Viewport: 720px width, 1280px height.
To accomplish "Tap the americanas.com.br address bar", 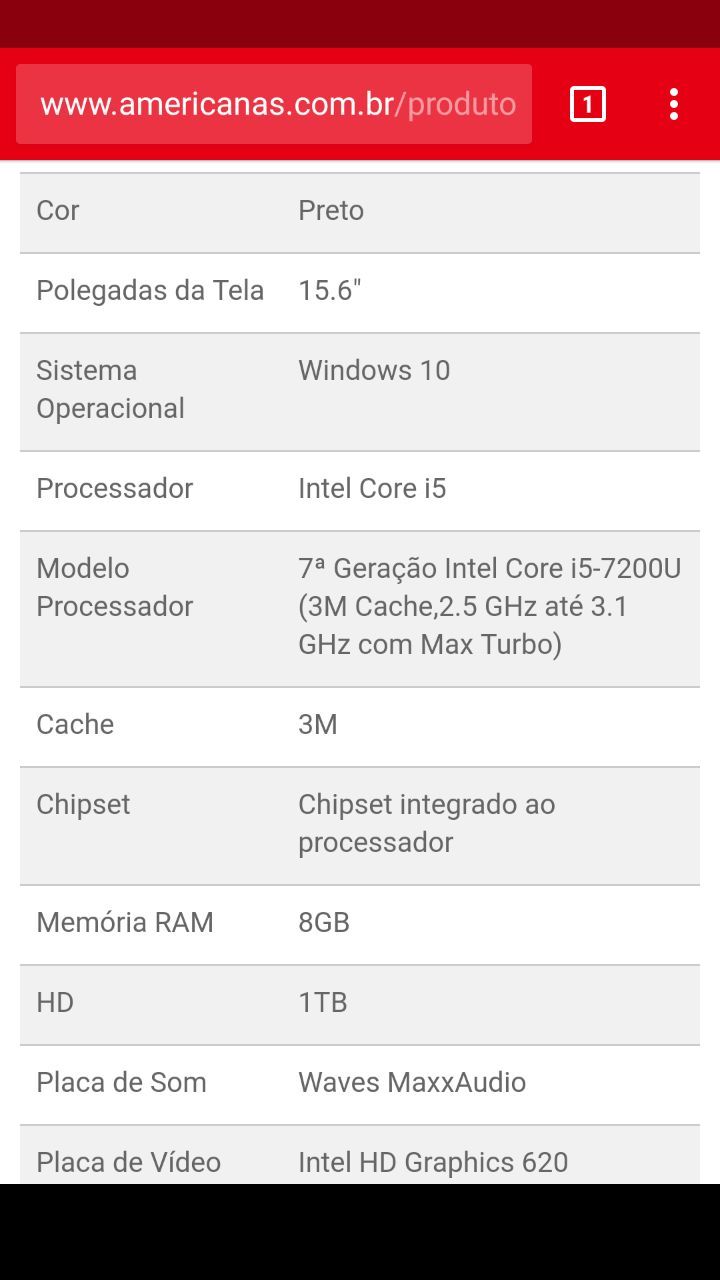I will [274, 104].
